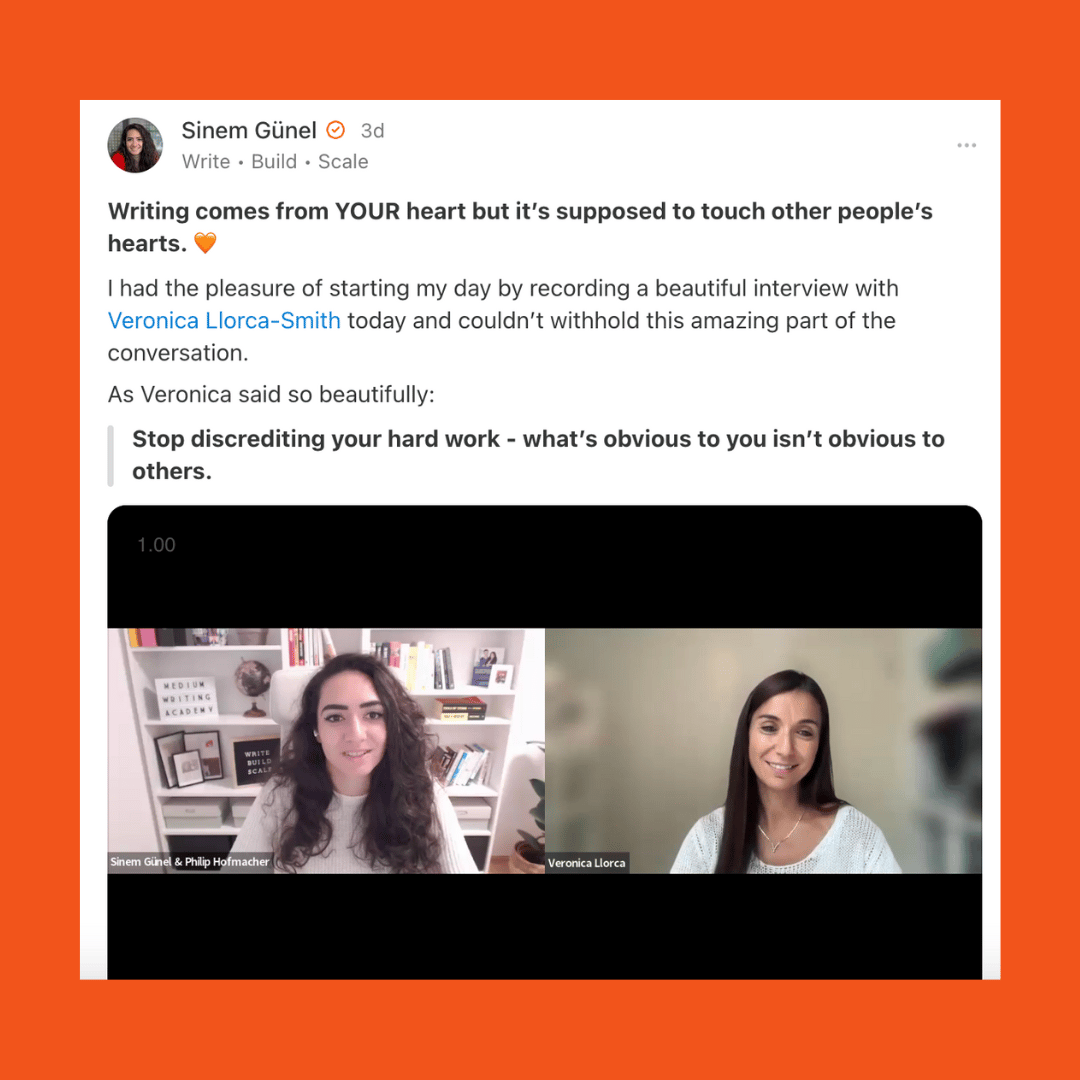Image resolution: width=1080 pixels, height=1080 pixels.
Task: Click the orange verified badge beside Sinem Günel
Action: [335, 129]
